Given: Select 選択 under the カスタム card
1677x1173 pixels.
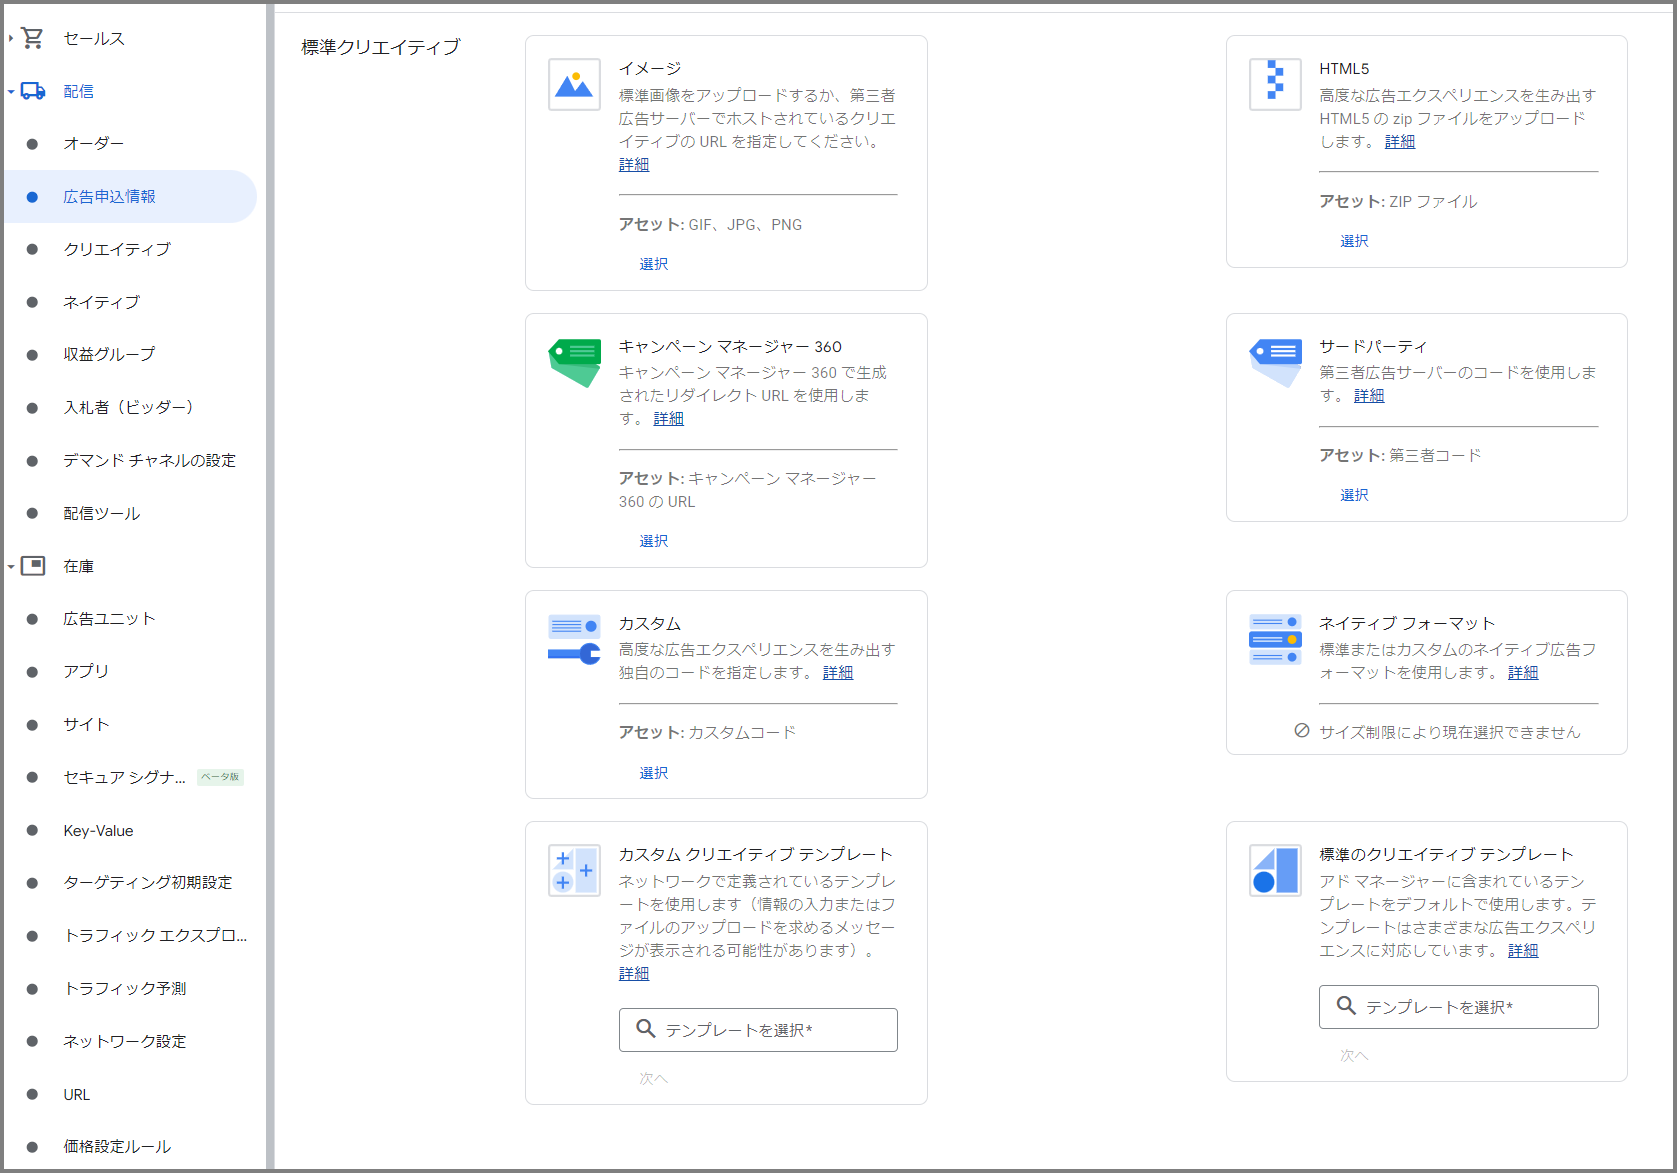Looking at the screenshot, I should (654, 773).
